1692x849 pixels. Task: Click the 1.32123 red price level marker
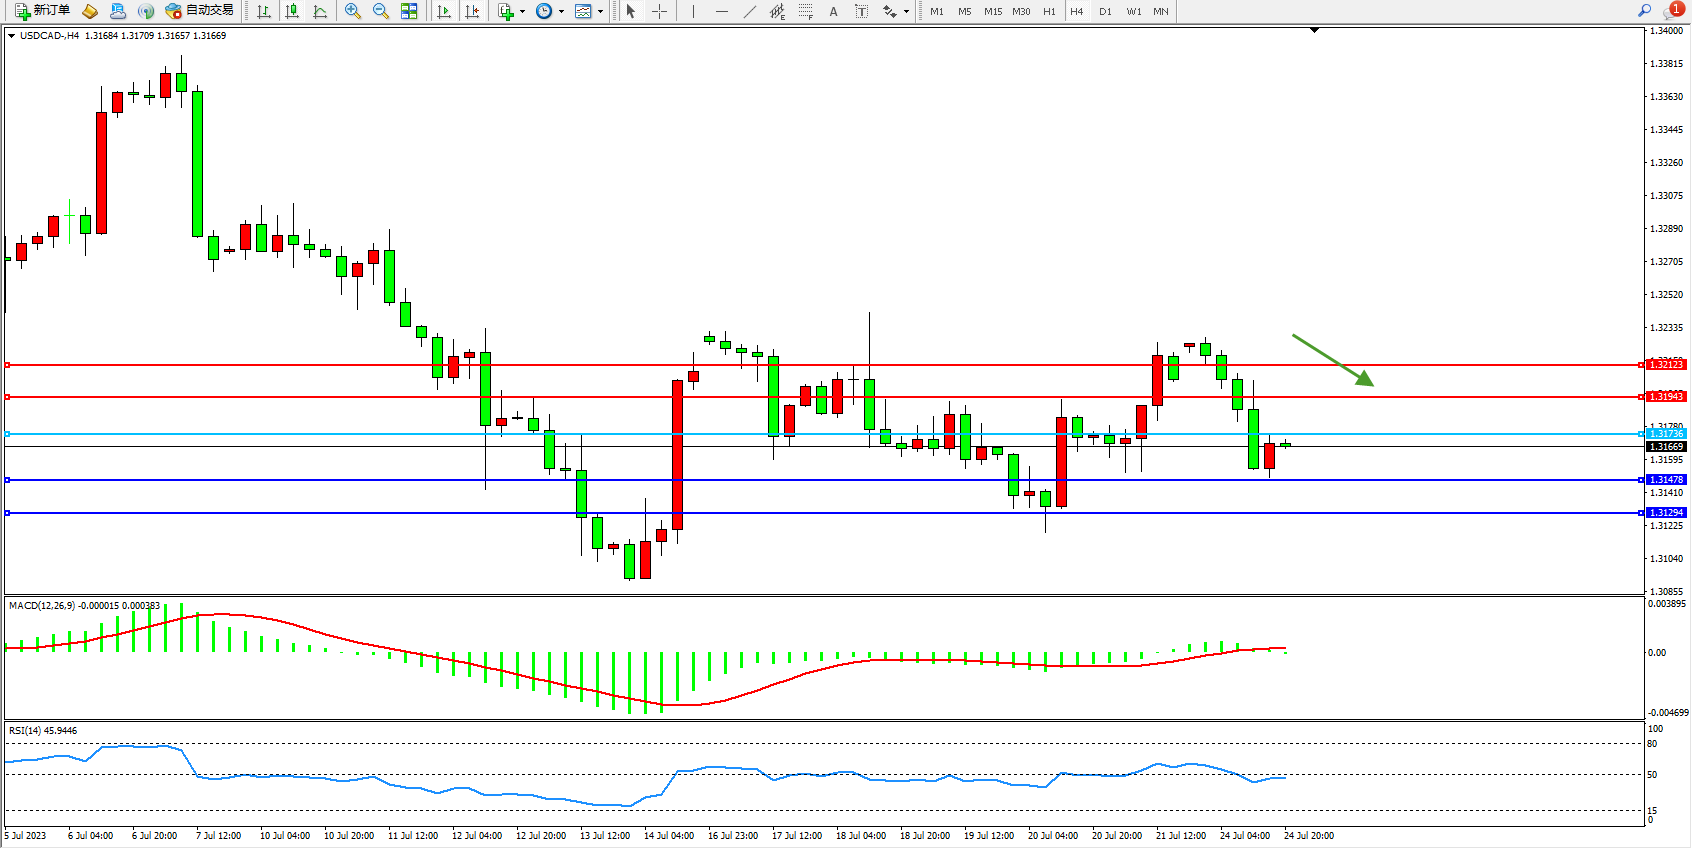point(1666,365)
